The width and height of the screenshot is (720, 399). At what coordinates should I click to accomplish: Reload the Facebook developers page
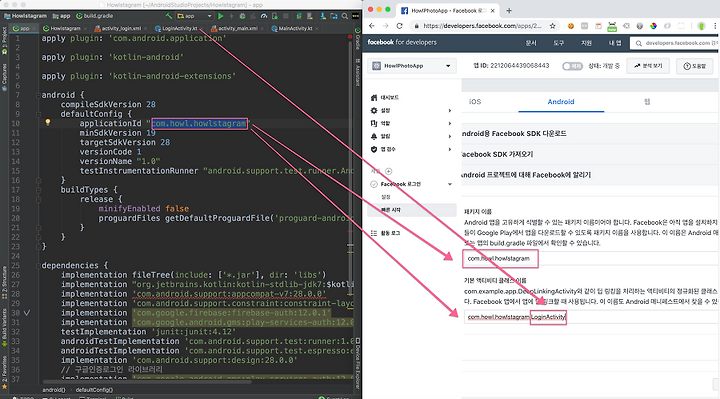click(x=399, y=26)
